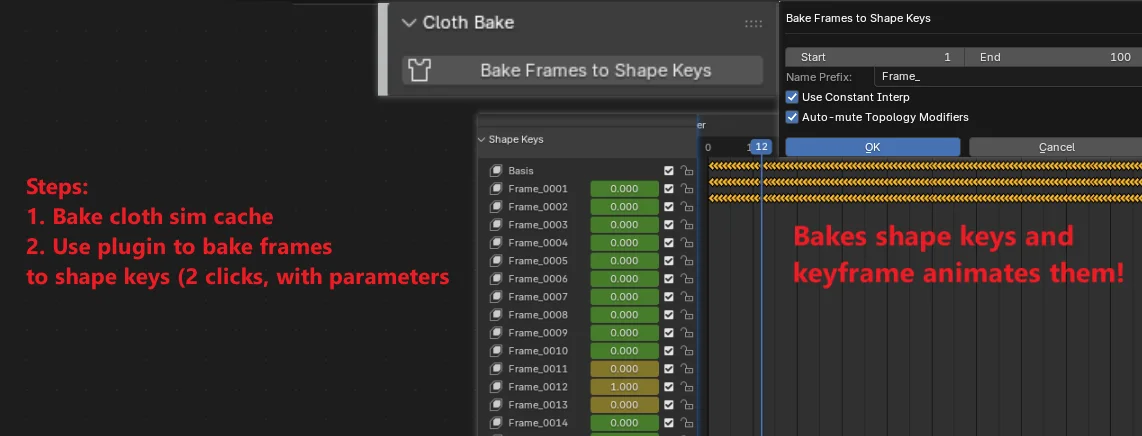Select the Frame_0004 shape key name
1142x436 pixels.
[537, 242]
